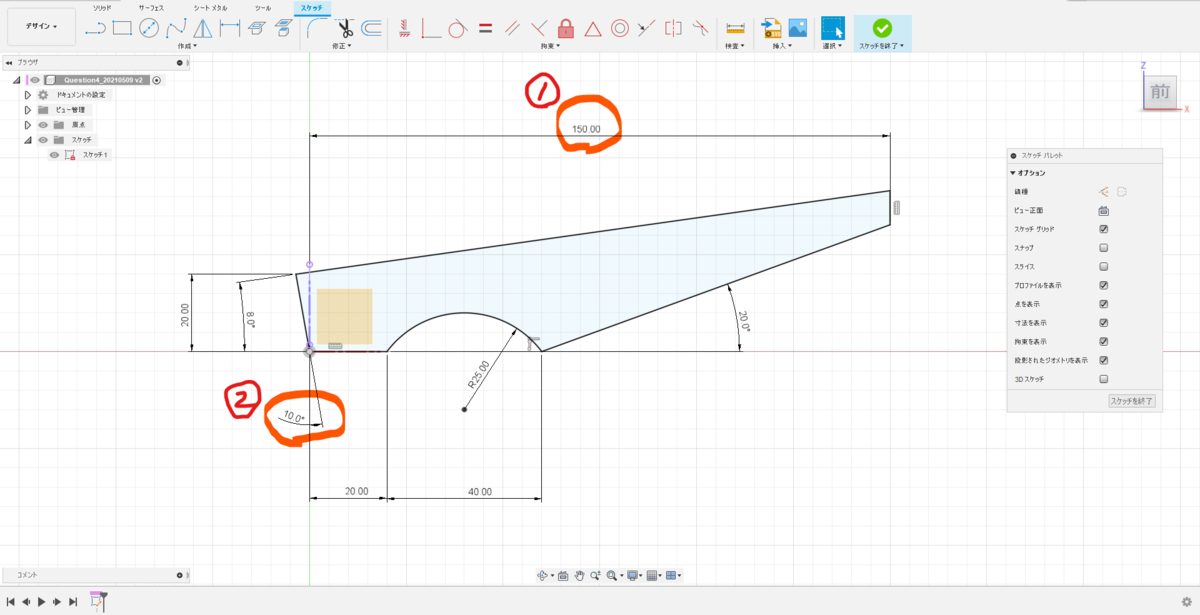Toggle the 寸法を表示 checkbox

tap(1104, 323)
